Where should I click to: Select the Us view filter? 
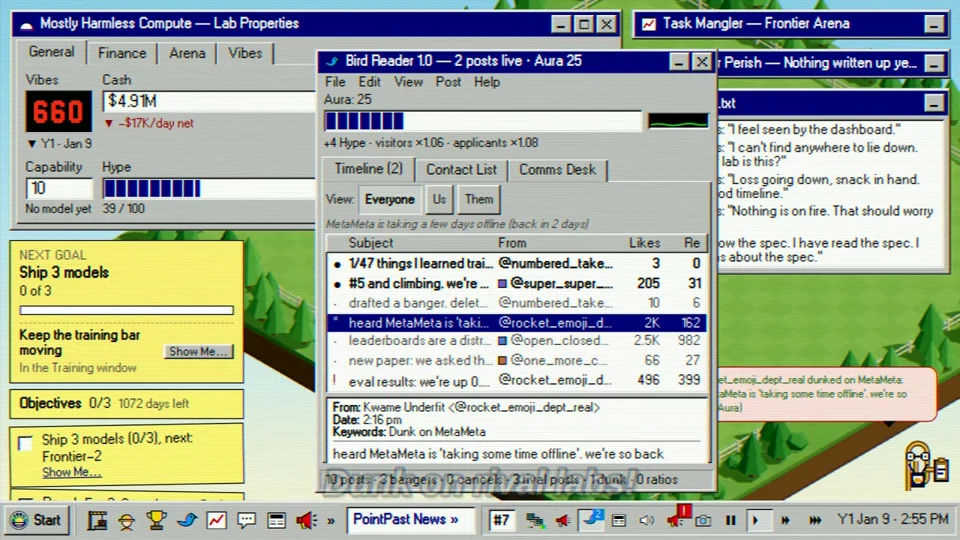click(x=439, y=200)
